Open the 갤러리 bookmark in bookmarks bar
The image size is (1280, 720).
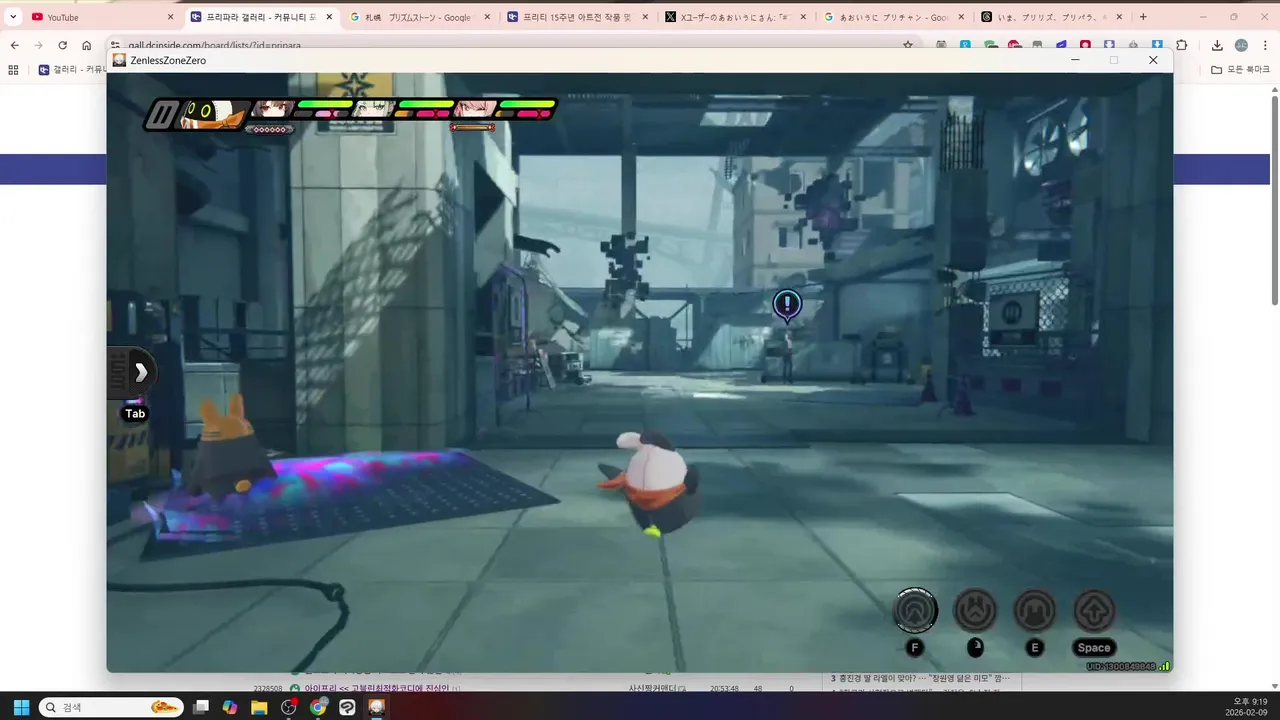72,70
